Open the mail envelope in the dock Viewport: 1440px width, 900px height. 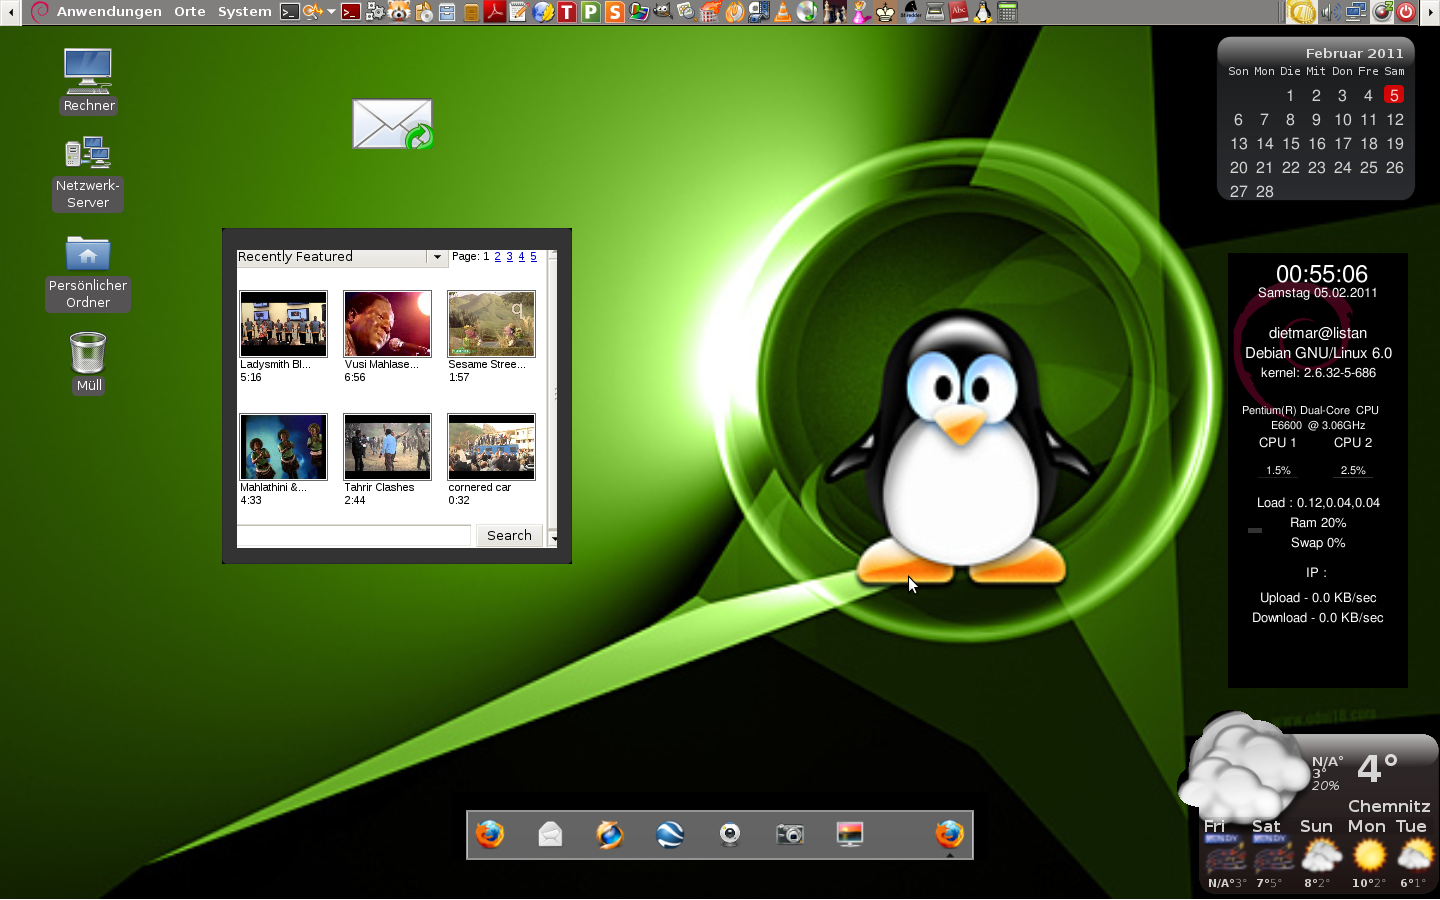click(x=550, y=834)
